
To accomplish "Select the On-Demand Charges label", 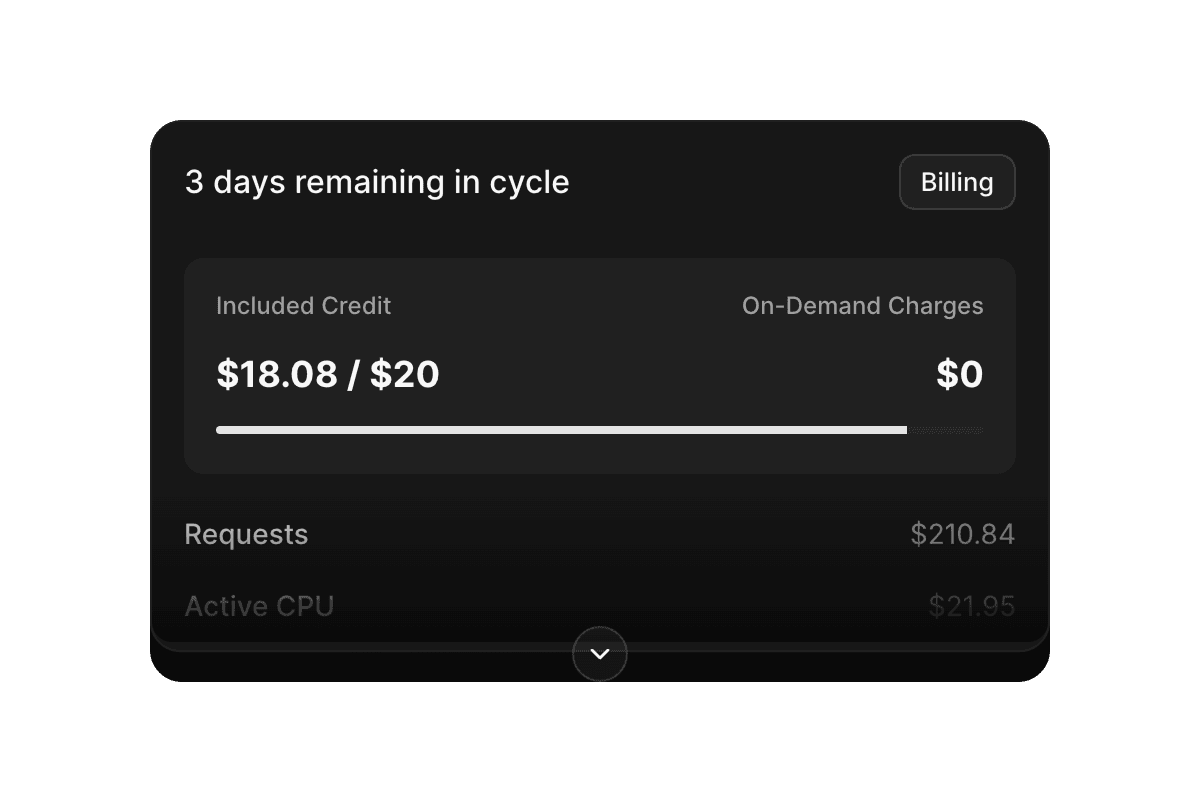I will [x=862, y=306].
